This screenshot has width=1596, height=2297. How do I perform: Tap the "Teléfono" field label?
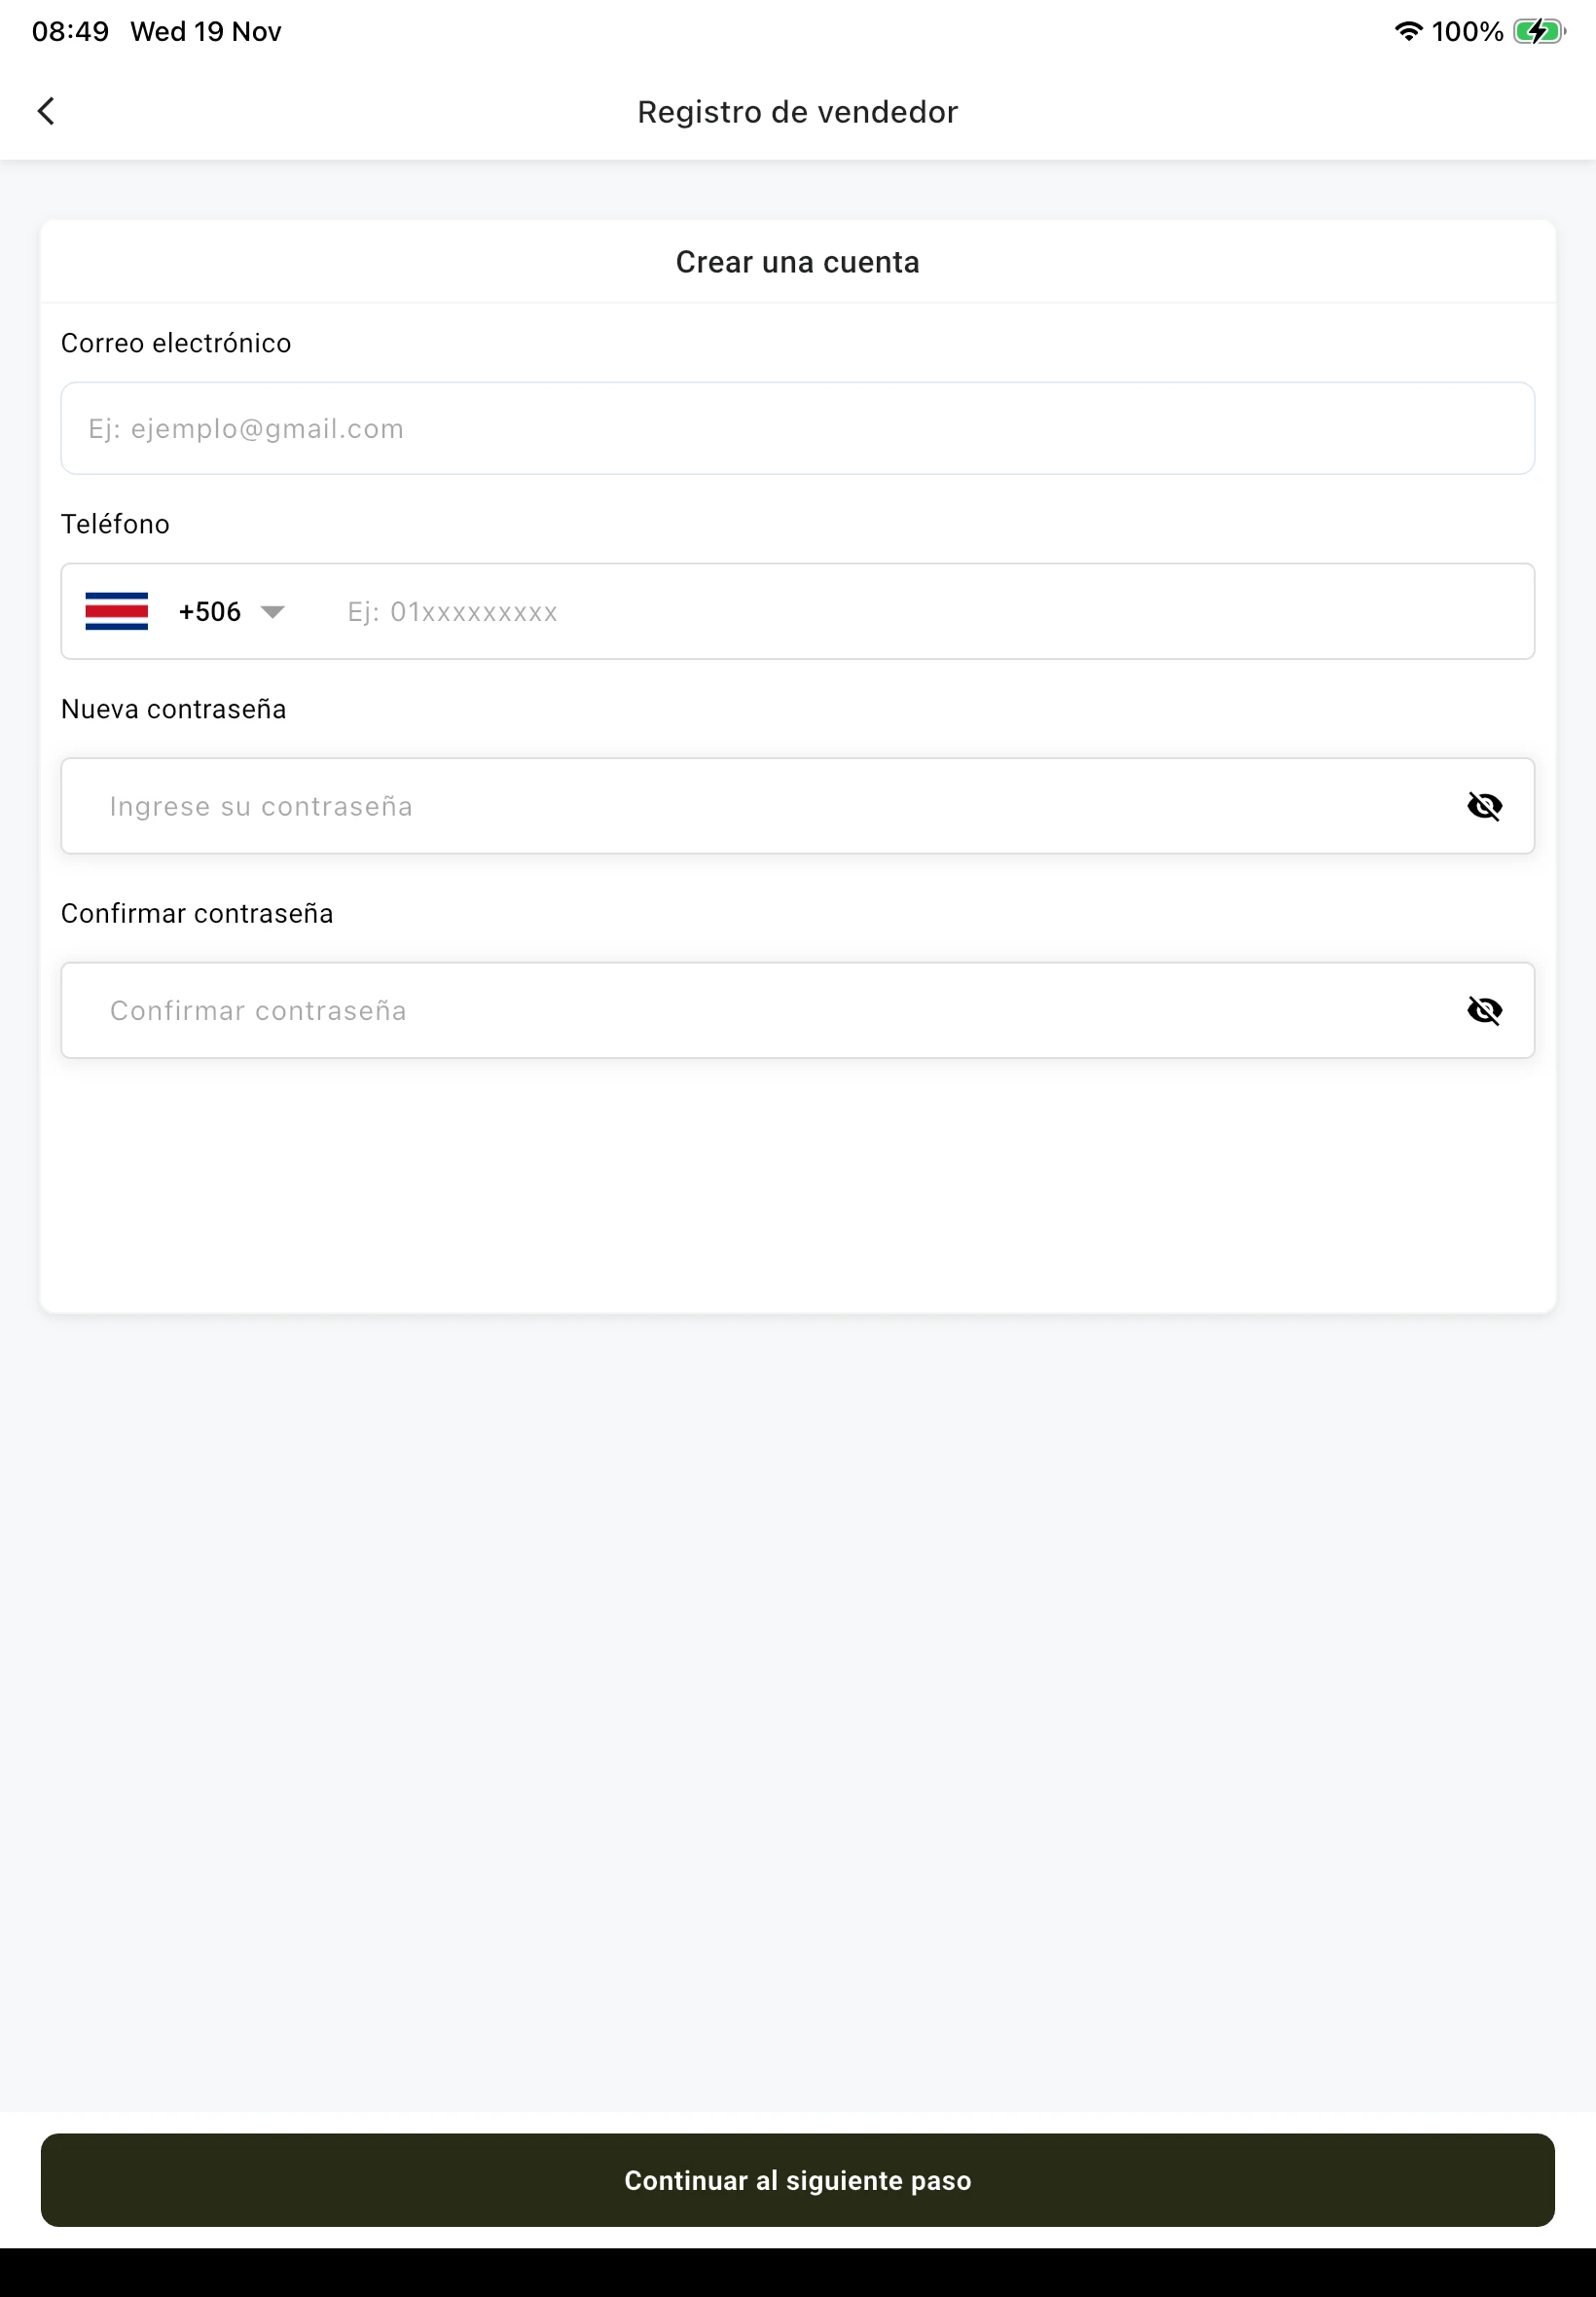(115, 524)
